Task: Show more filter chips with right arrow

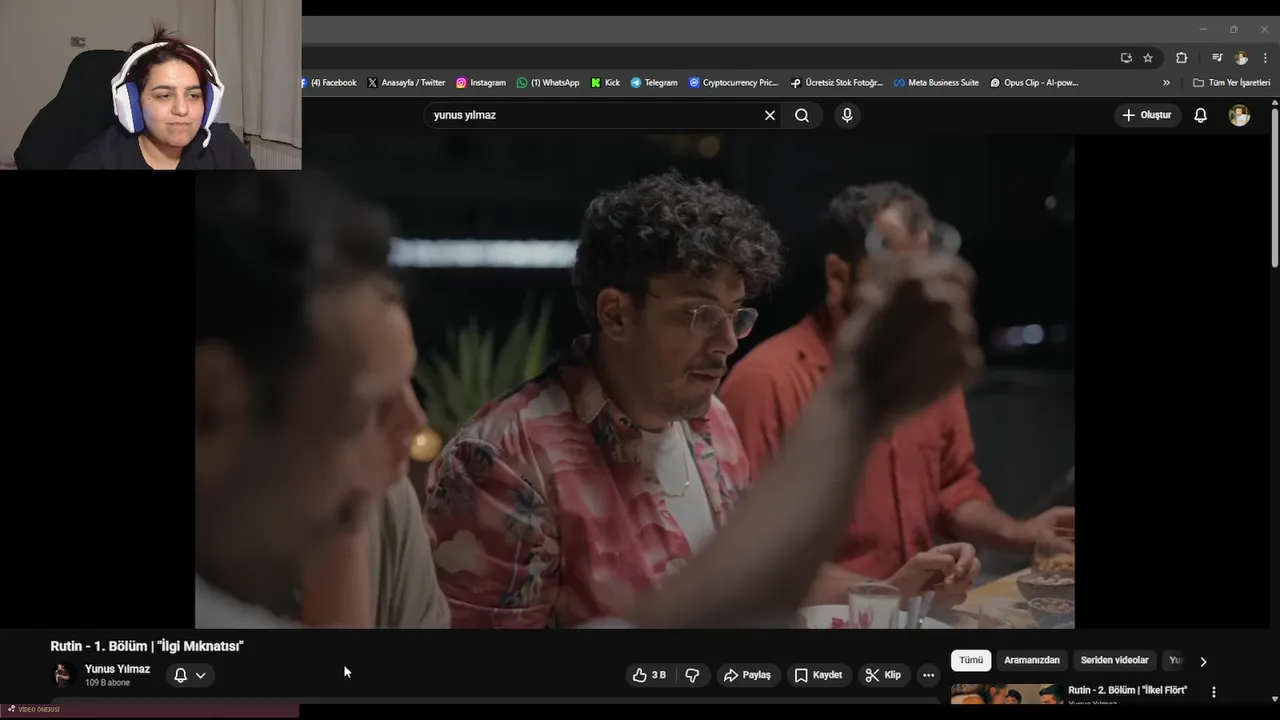Action: coord(1203,661)
